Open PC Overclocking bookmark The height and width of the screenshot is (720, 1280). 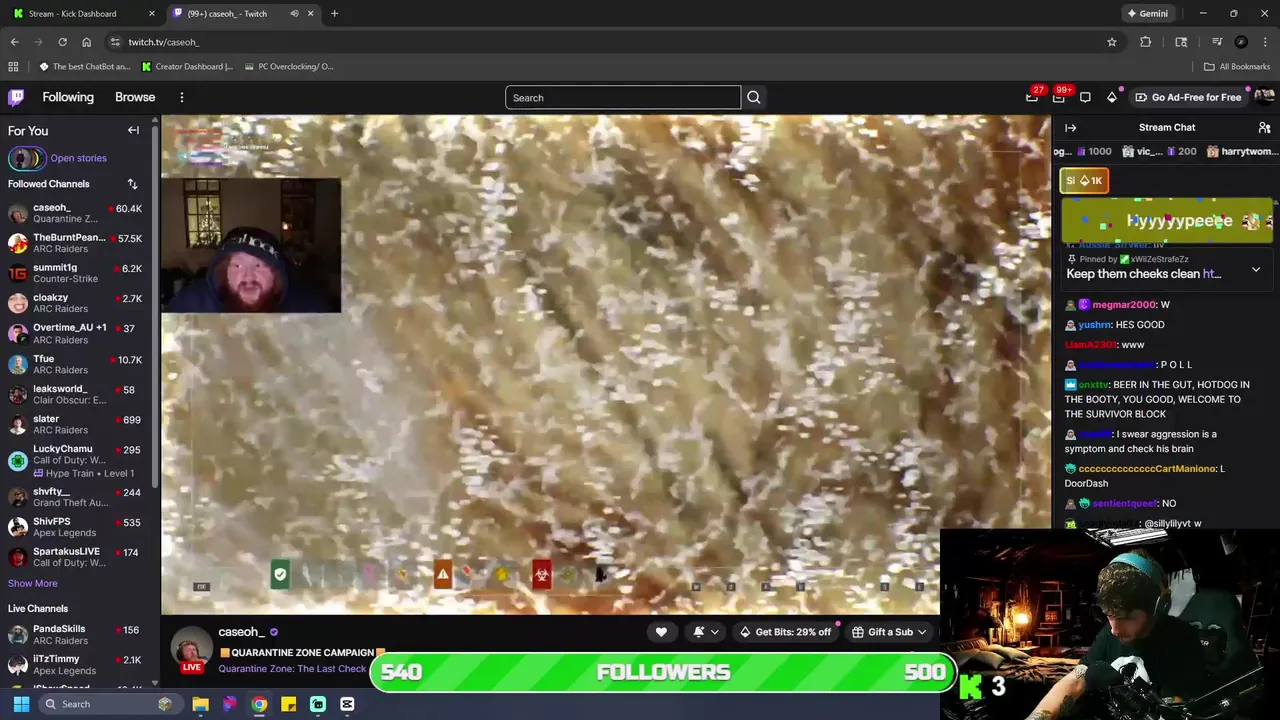coord(287,67)
